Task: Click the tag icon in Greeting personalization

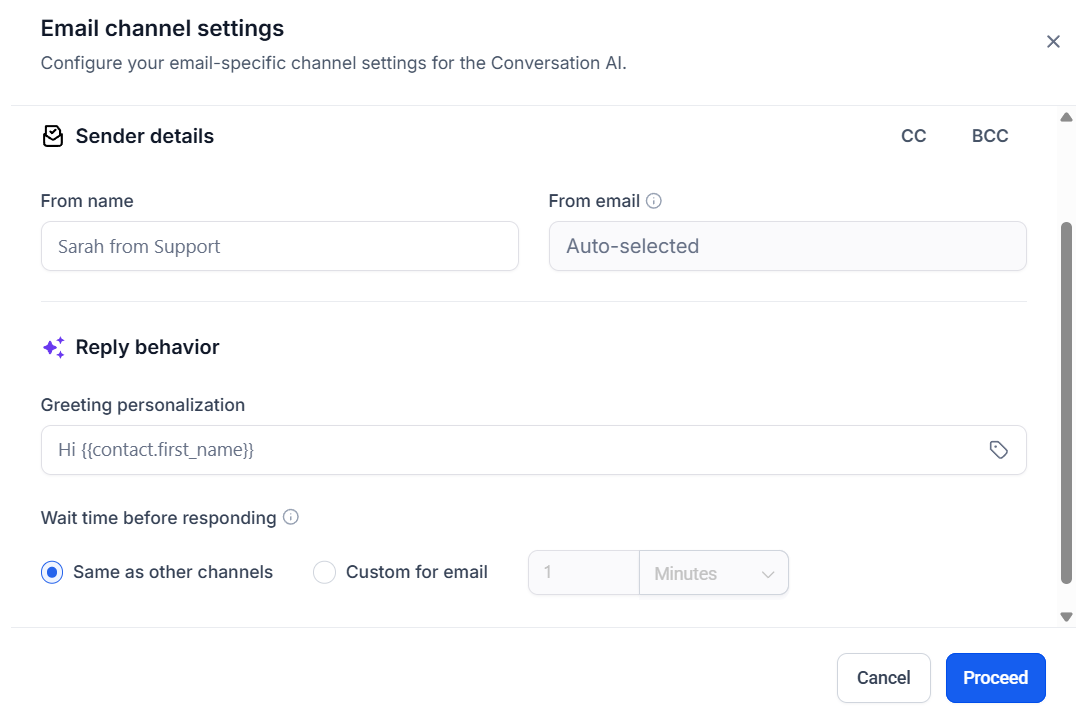Action: pos(998,450)
